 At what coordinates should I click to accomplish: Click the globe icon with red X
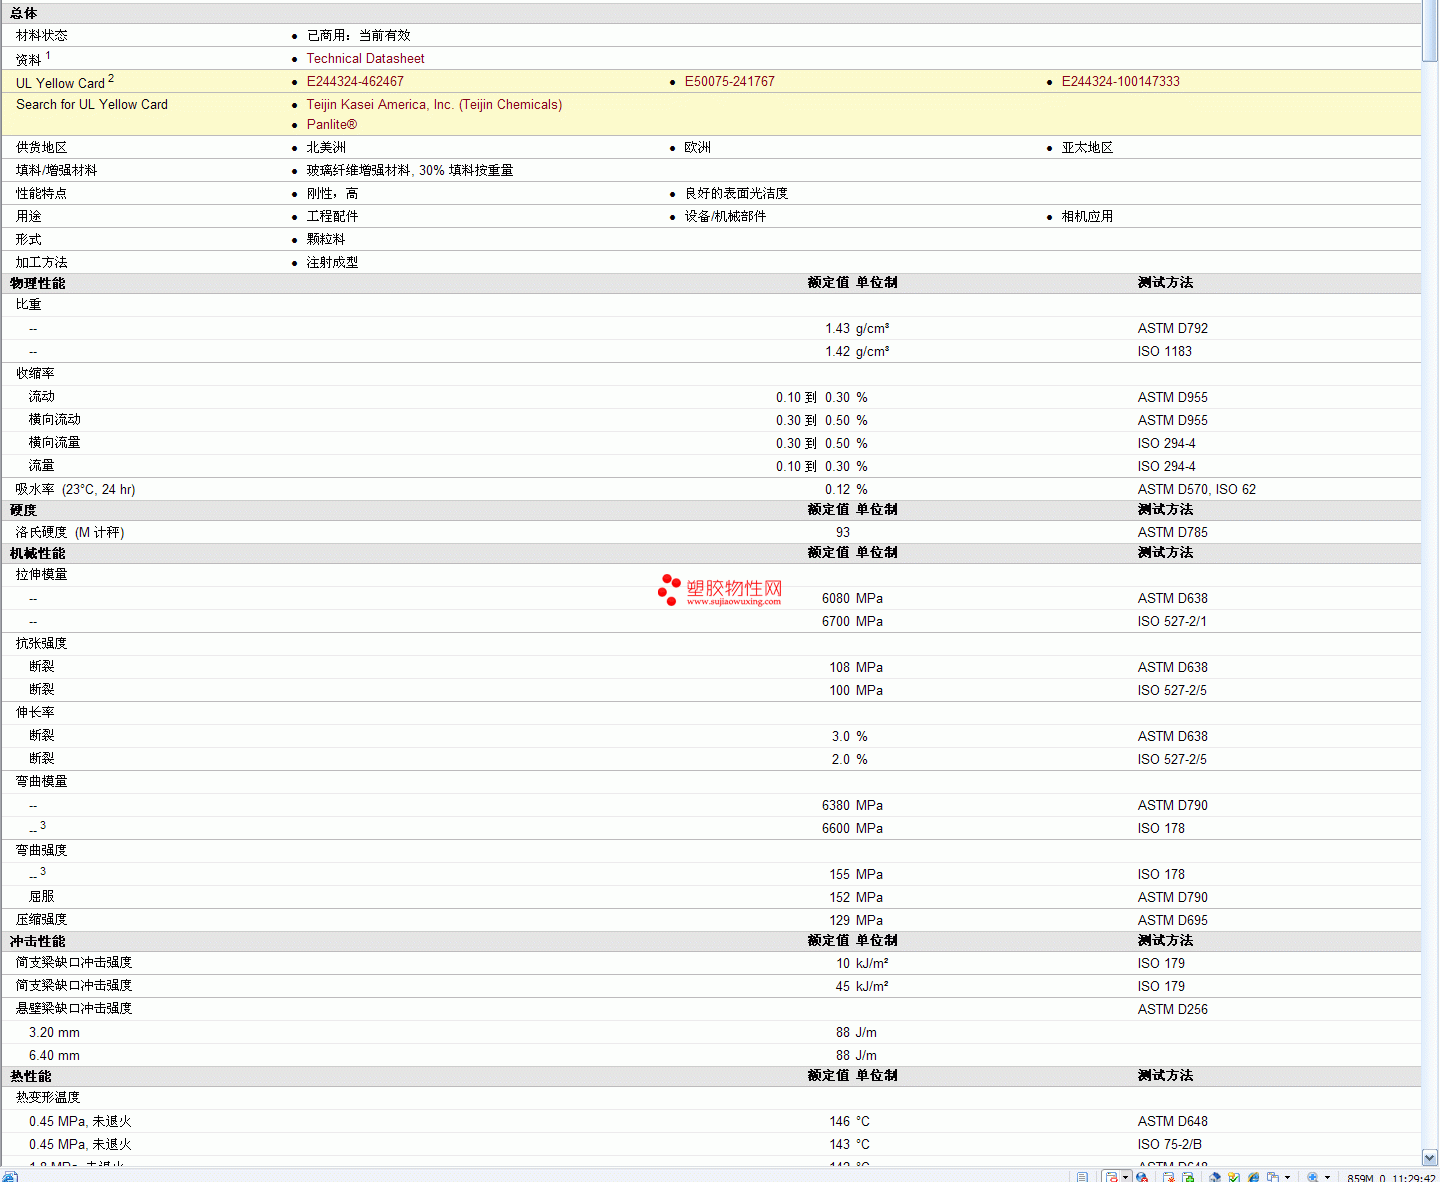point(1142,1177)
